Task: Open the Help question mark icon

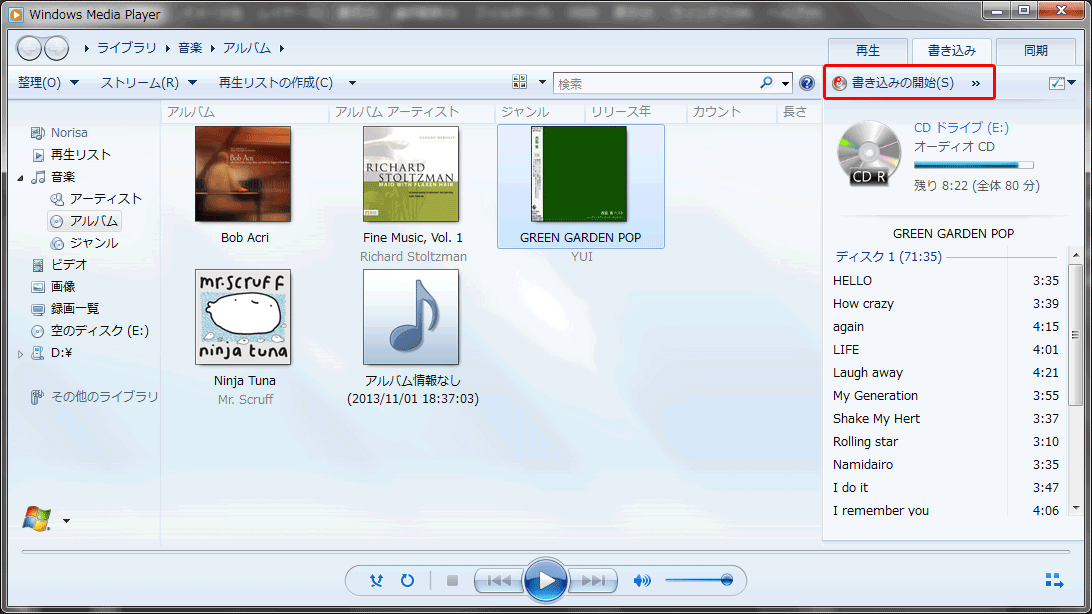Action: [x=806, y=83]
